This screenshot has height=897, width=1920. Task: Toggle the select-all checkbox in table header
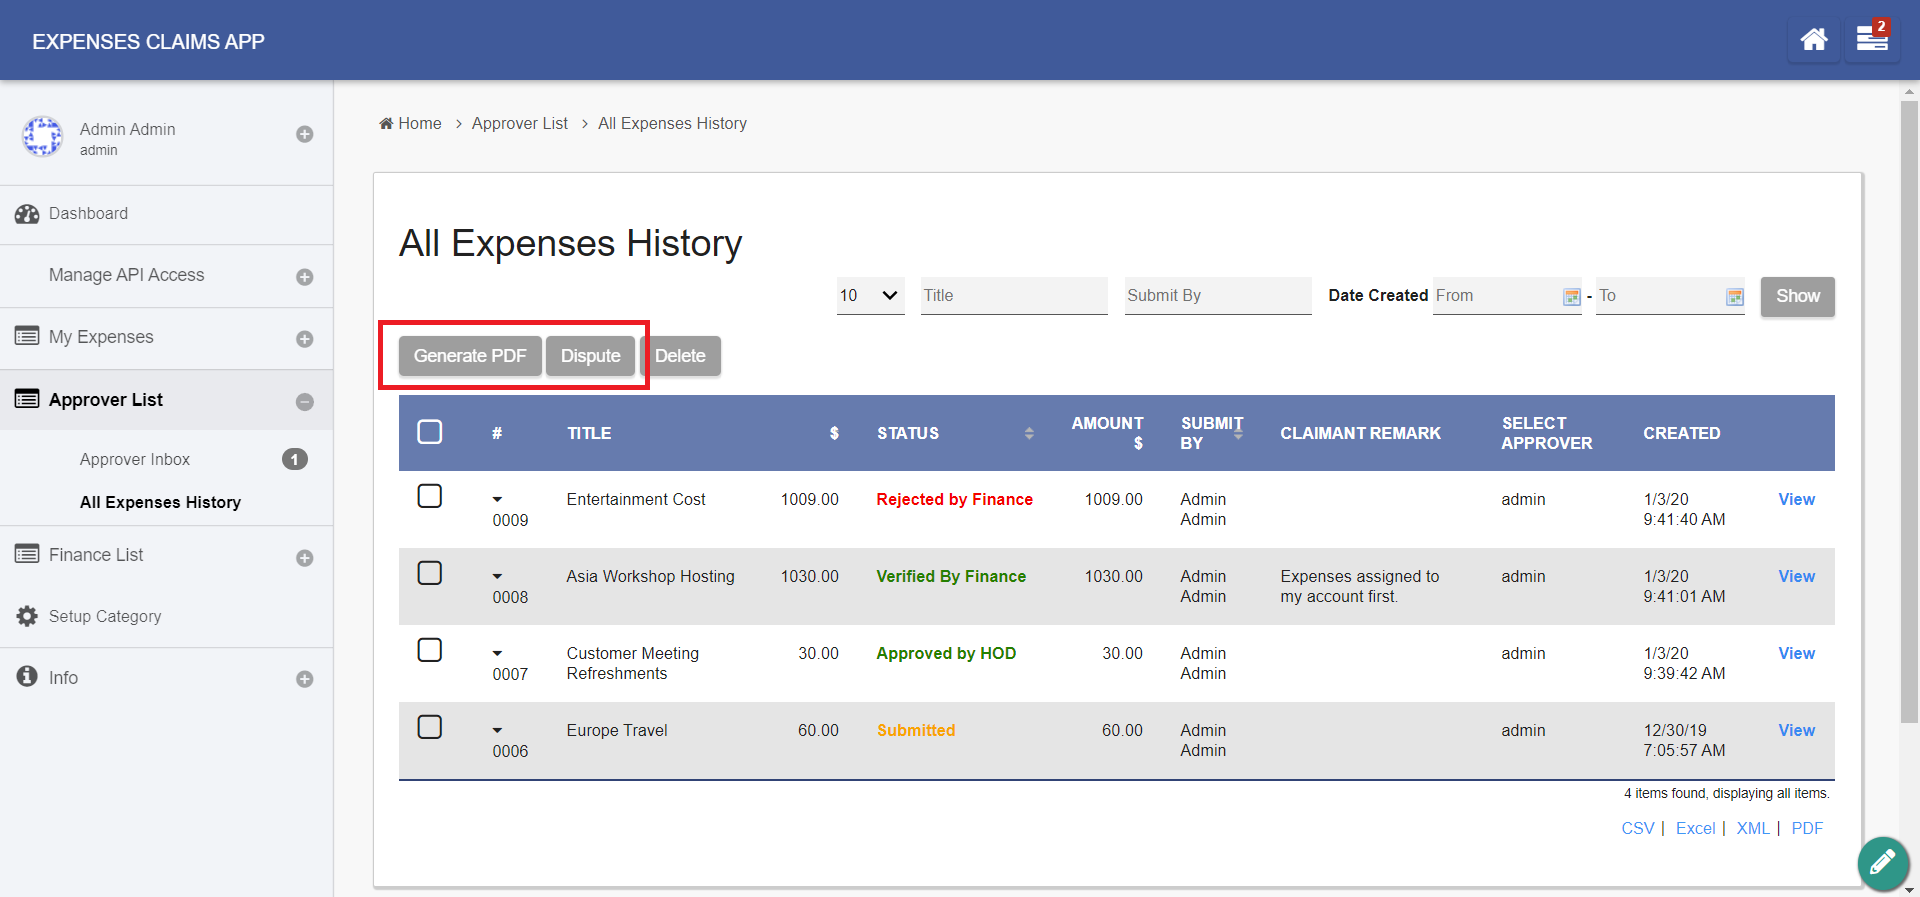(x=430, y=432)
